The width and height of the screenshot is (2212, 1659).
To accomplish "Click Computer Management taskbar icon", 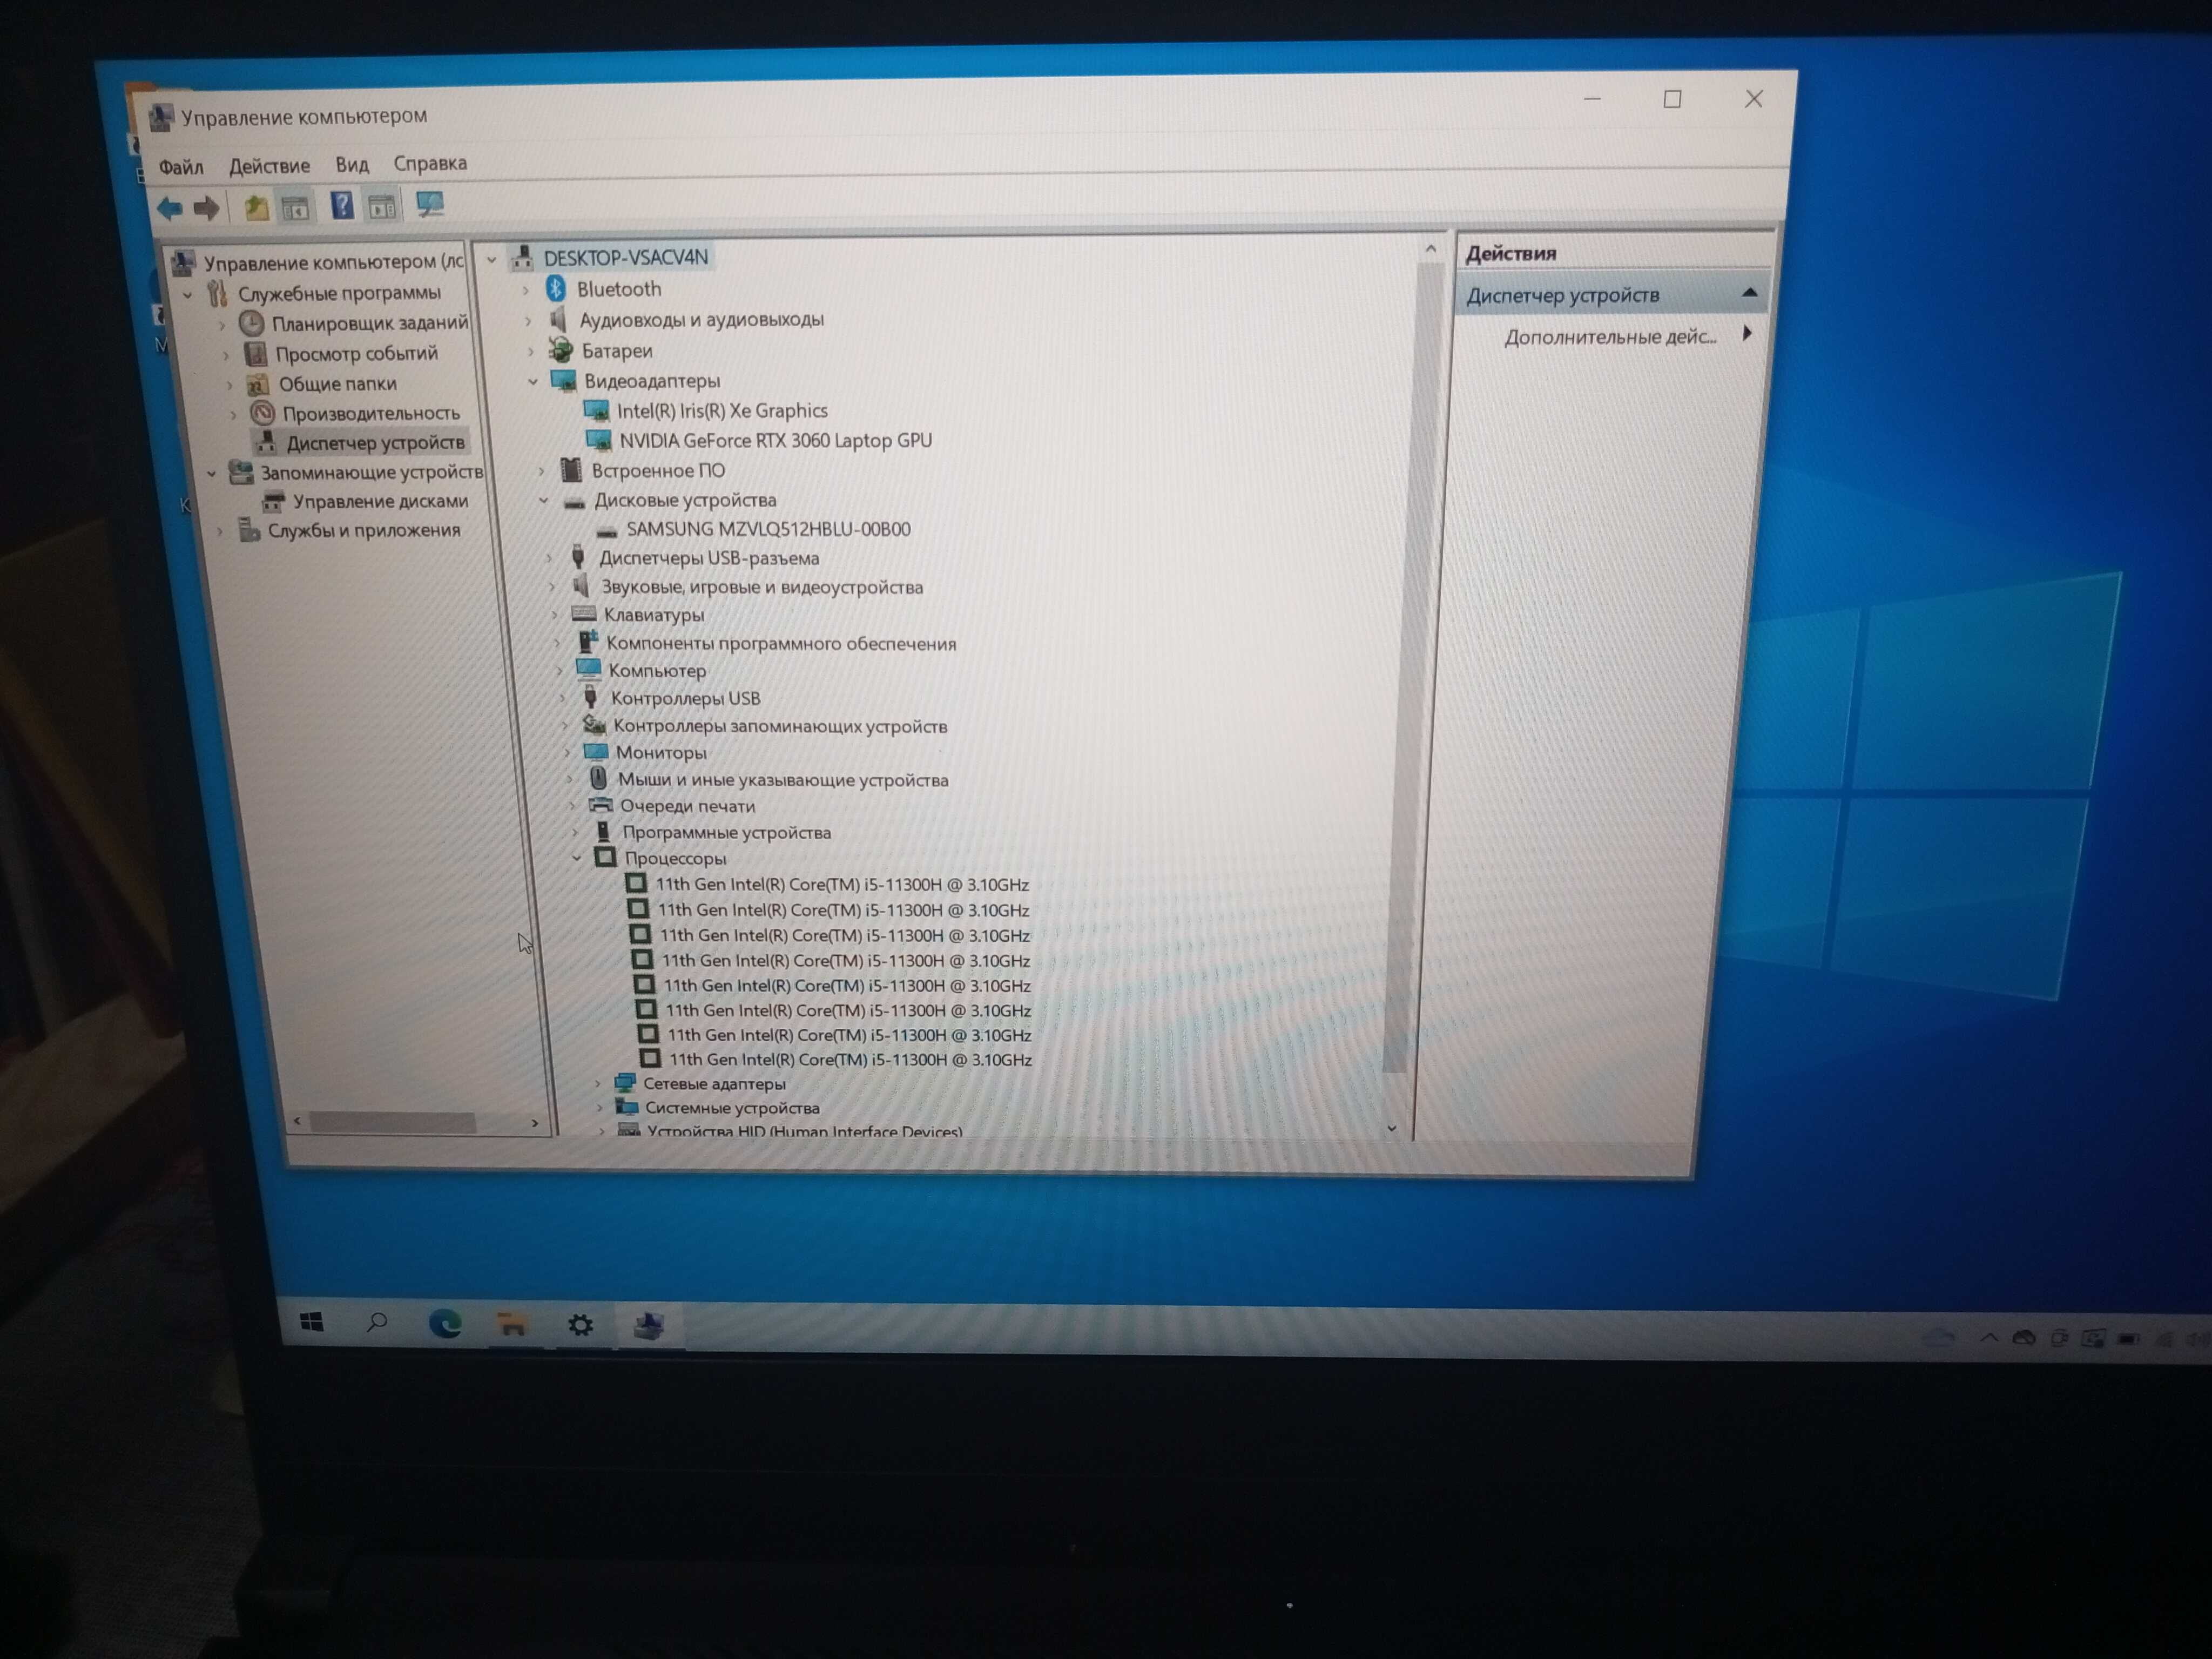I will click(649, 1326).
